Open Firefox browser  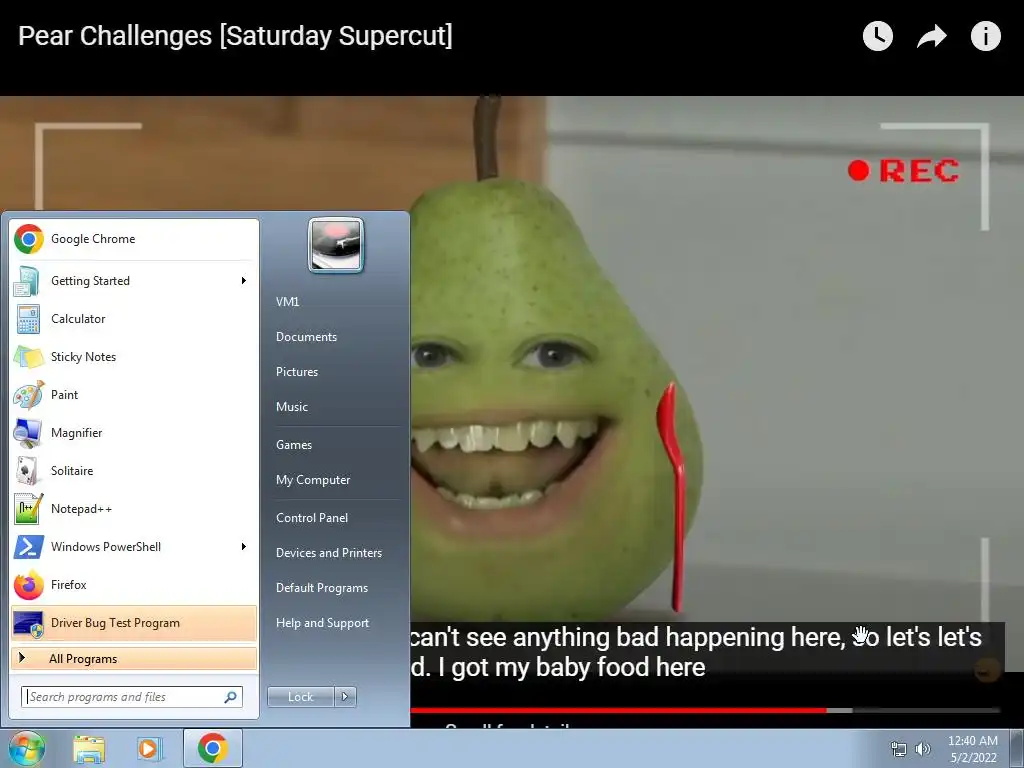134,584
